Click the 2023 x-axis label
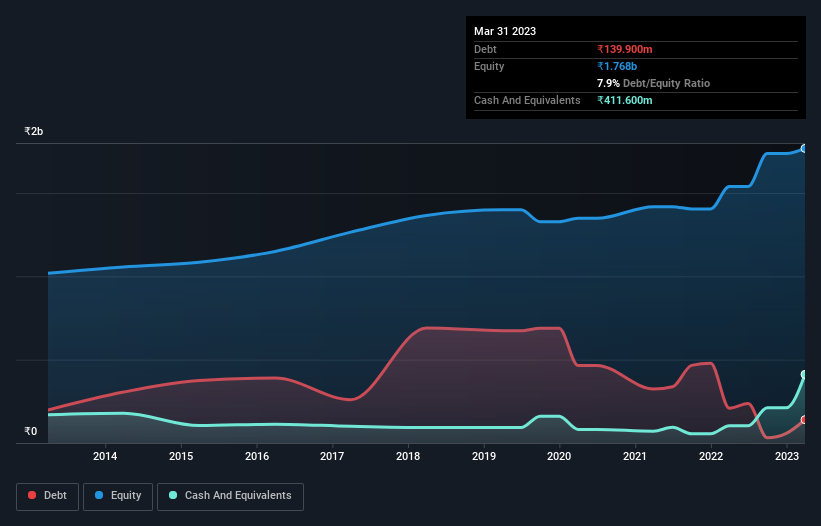 [x=786, y=456]
